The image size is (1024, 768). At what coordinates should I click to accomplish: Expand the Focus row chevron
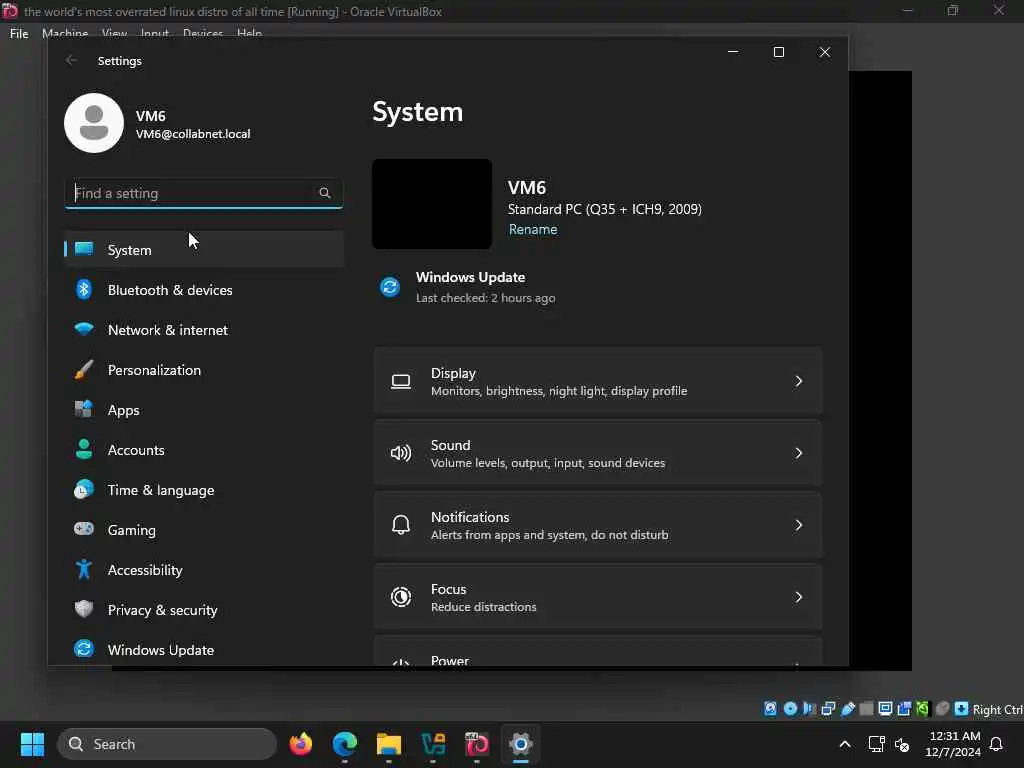pyautogui.click(x=798, y=597)
